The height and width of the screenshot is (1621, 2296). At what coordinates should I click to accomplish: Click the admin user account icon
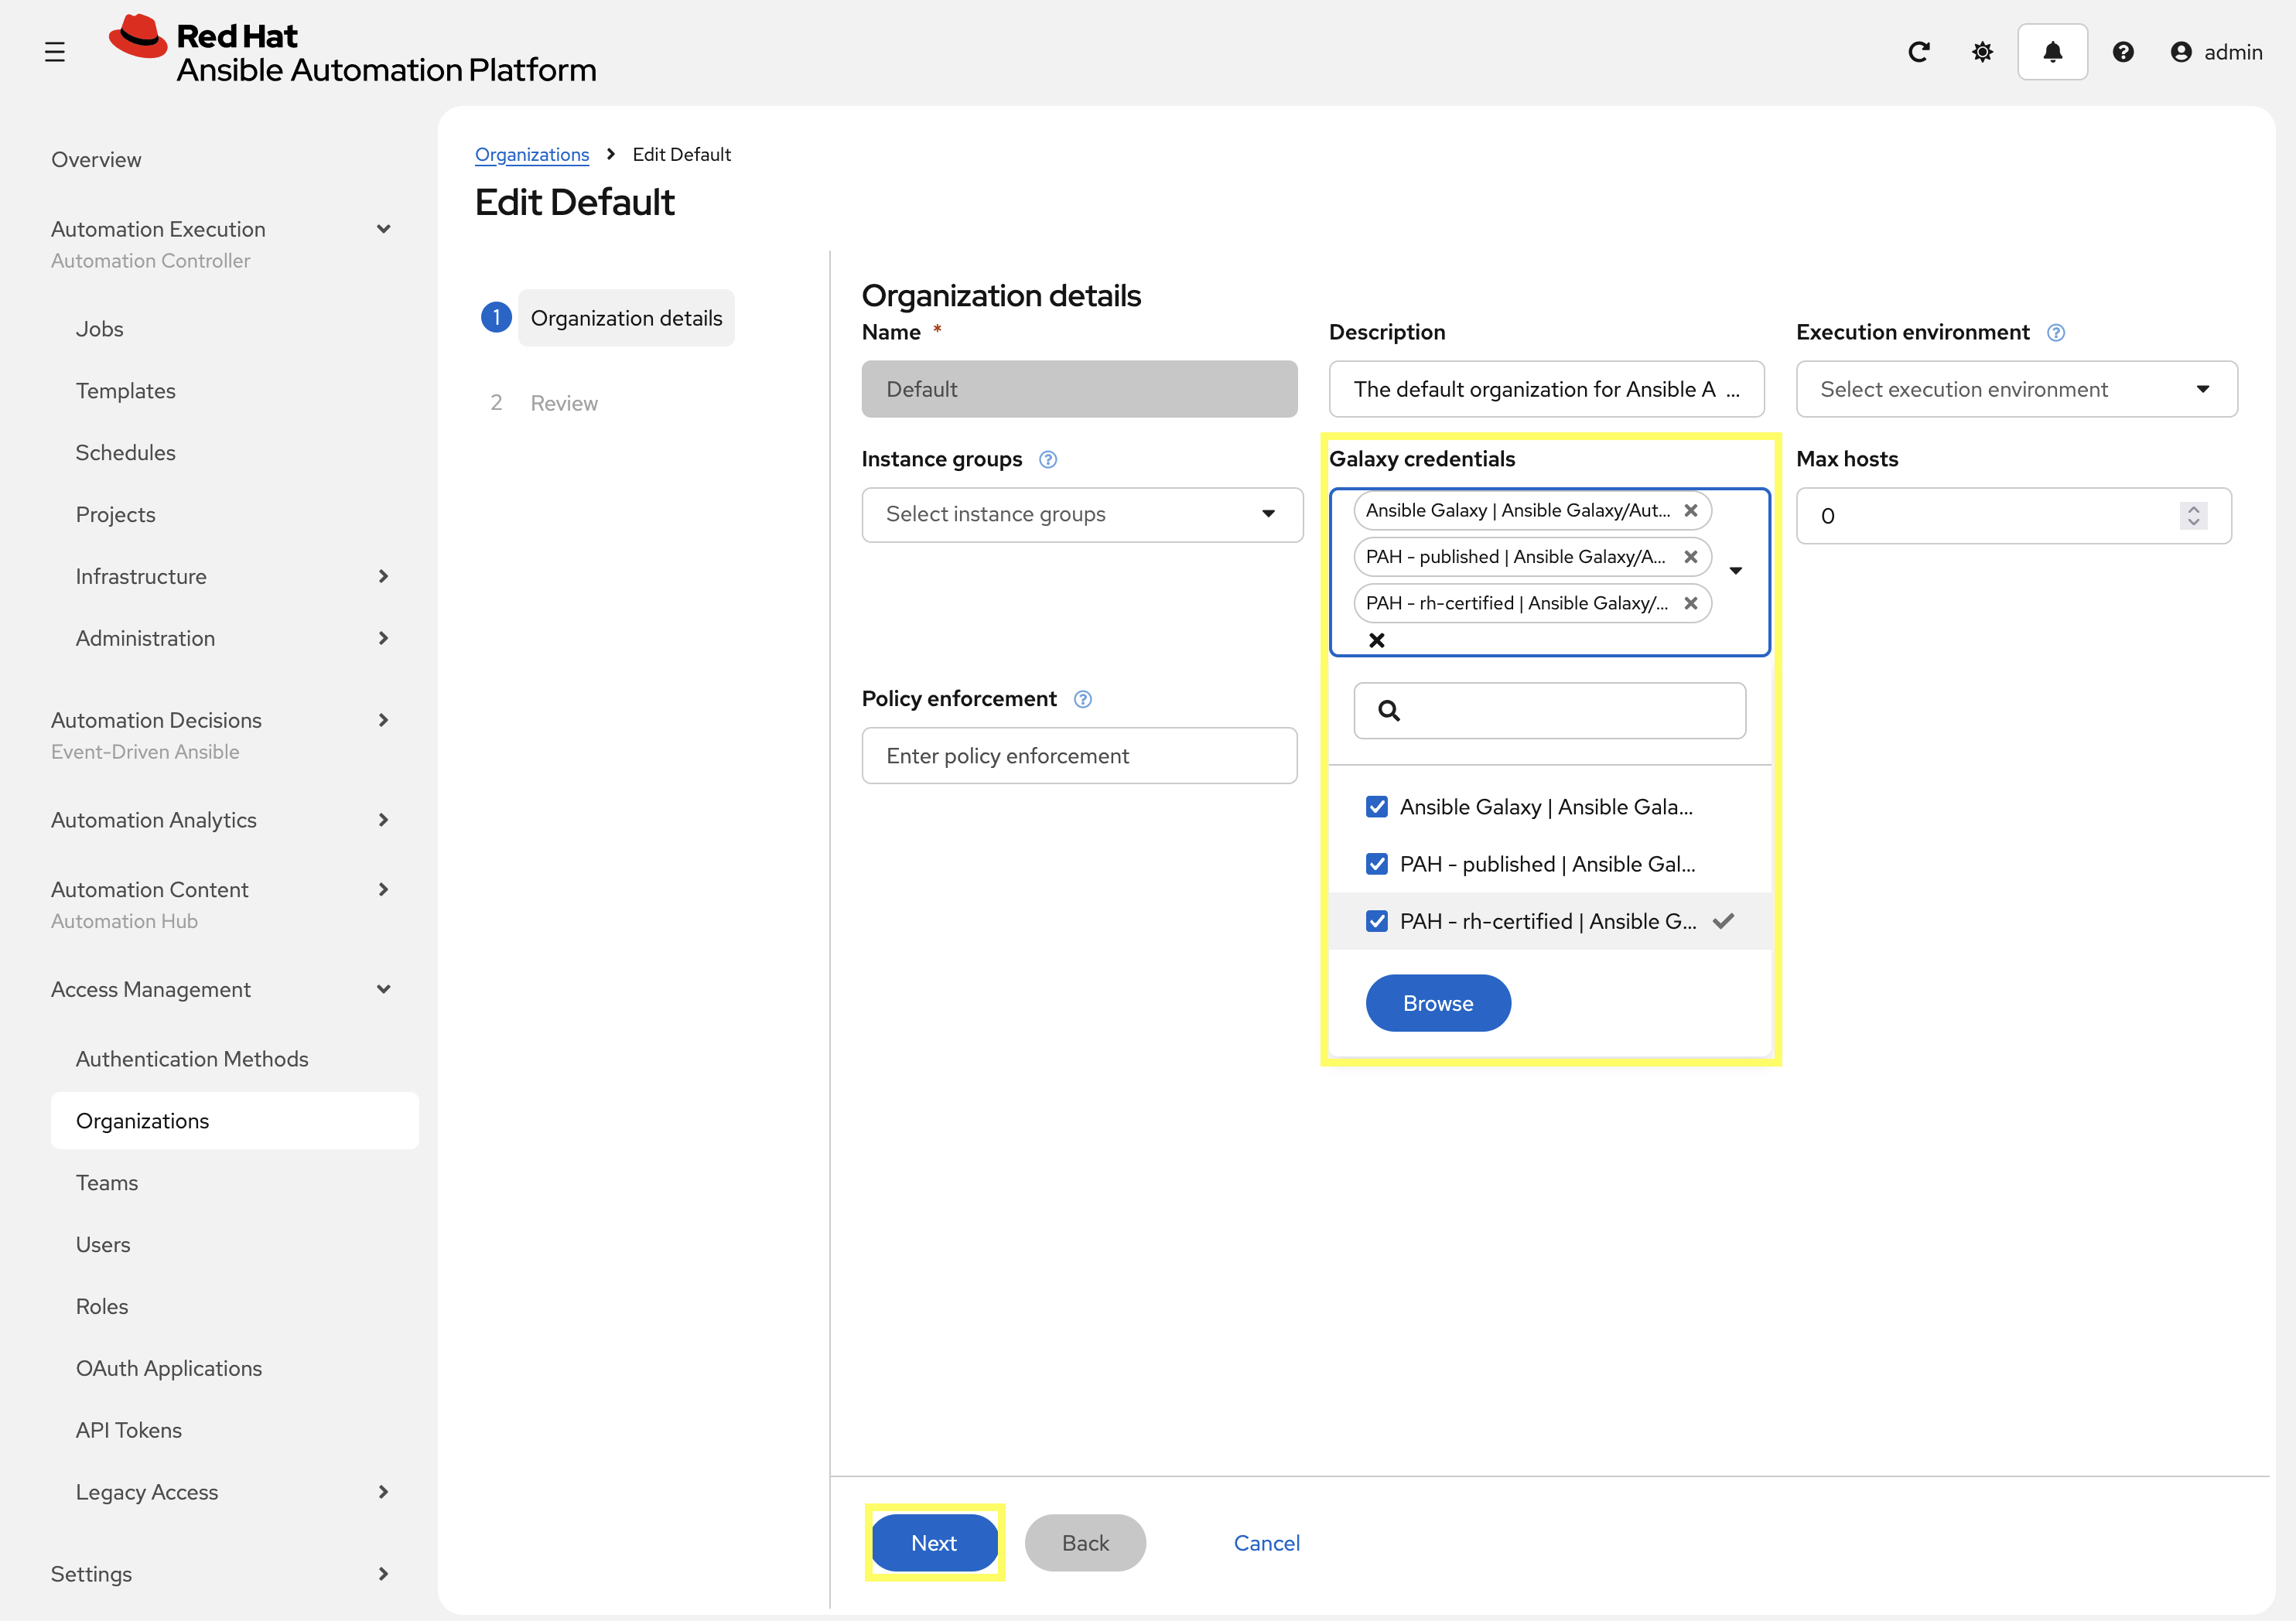(x=2182, y=51)
